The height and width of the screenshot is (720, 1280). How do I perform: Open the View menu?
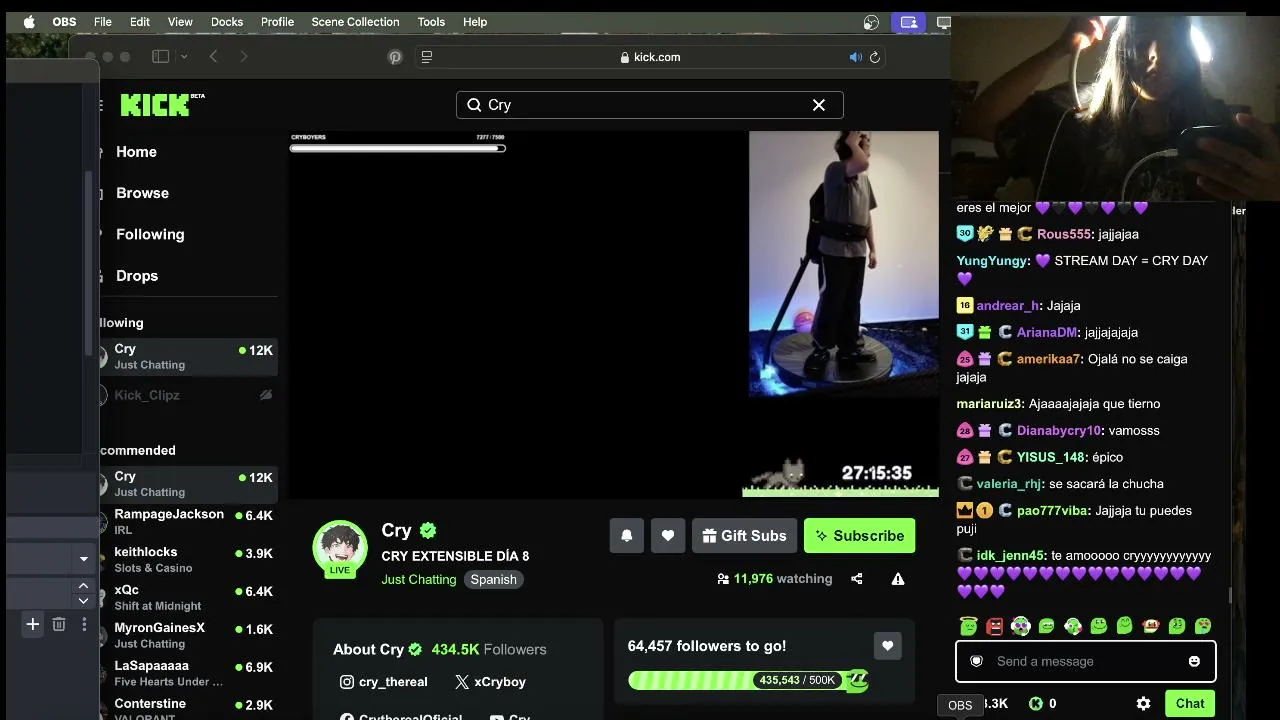click(180, 22)
